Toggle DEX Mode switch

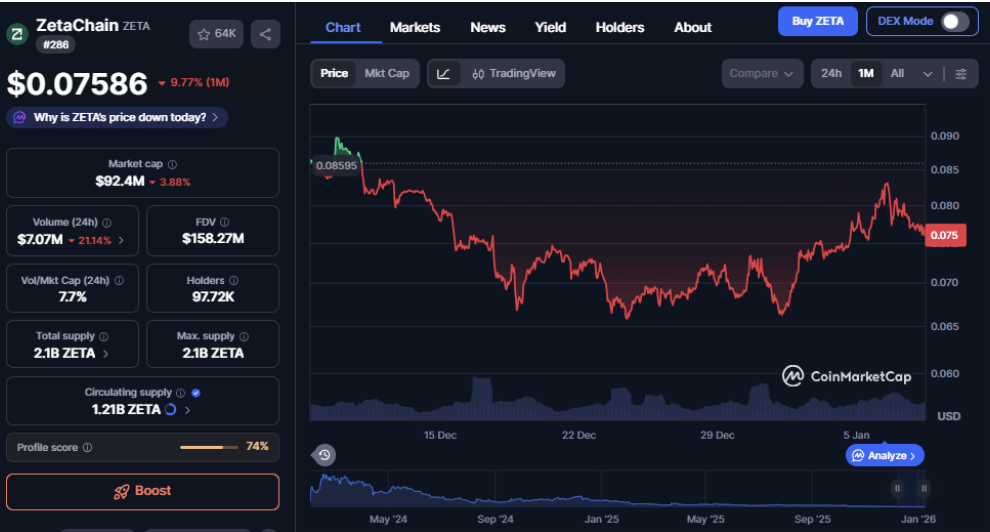pos(955,21)
